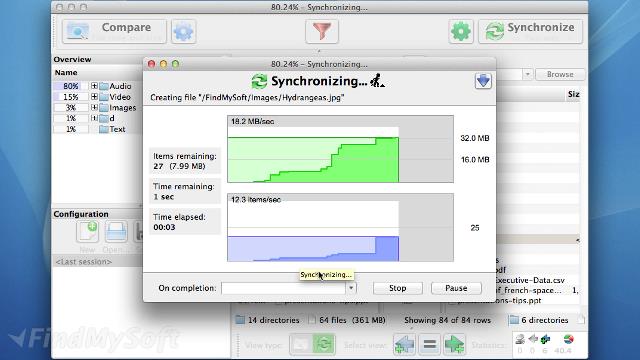640x360 pixels.
Task: Expand the Video folder tree node
Action: point(94,97)
